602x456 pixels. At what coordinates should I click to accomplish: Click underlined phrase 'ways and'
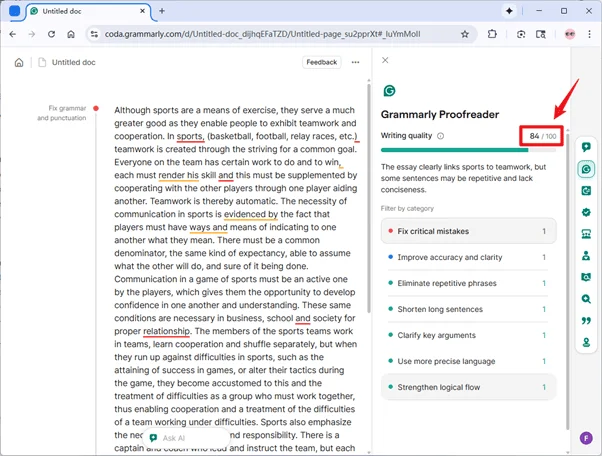[208, 227]
